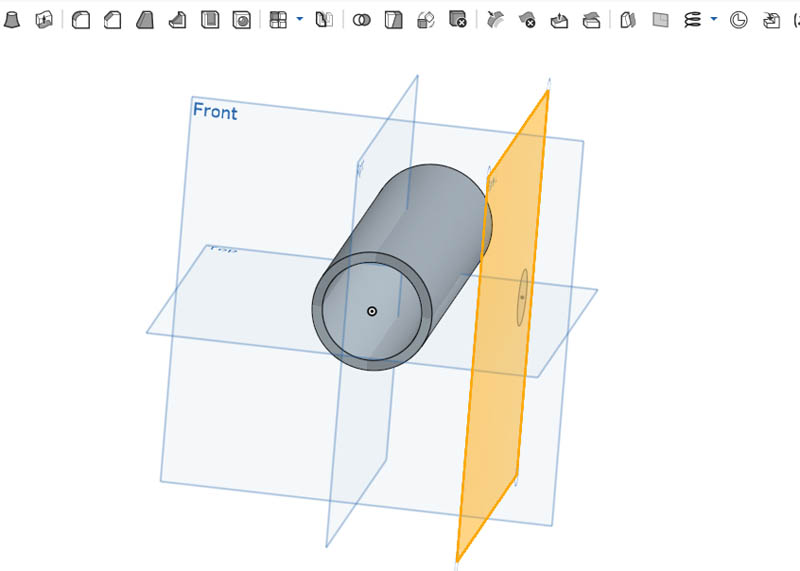Open the Shell tool
This screenshot has width=800, height=571.
209,19
